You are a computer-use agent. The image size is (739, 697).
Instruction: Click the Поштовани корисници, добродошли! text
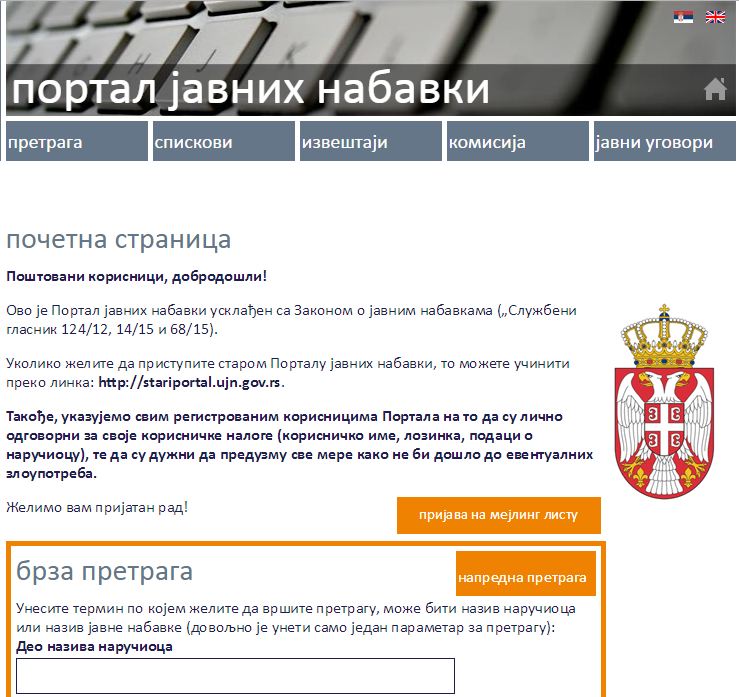tap(137, 276)
